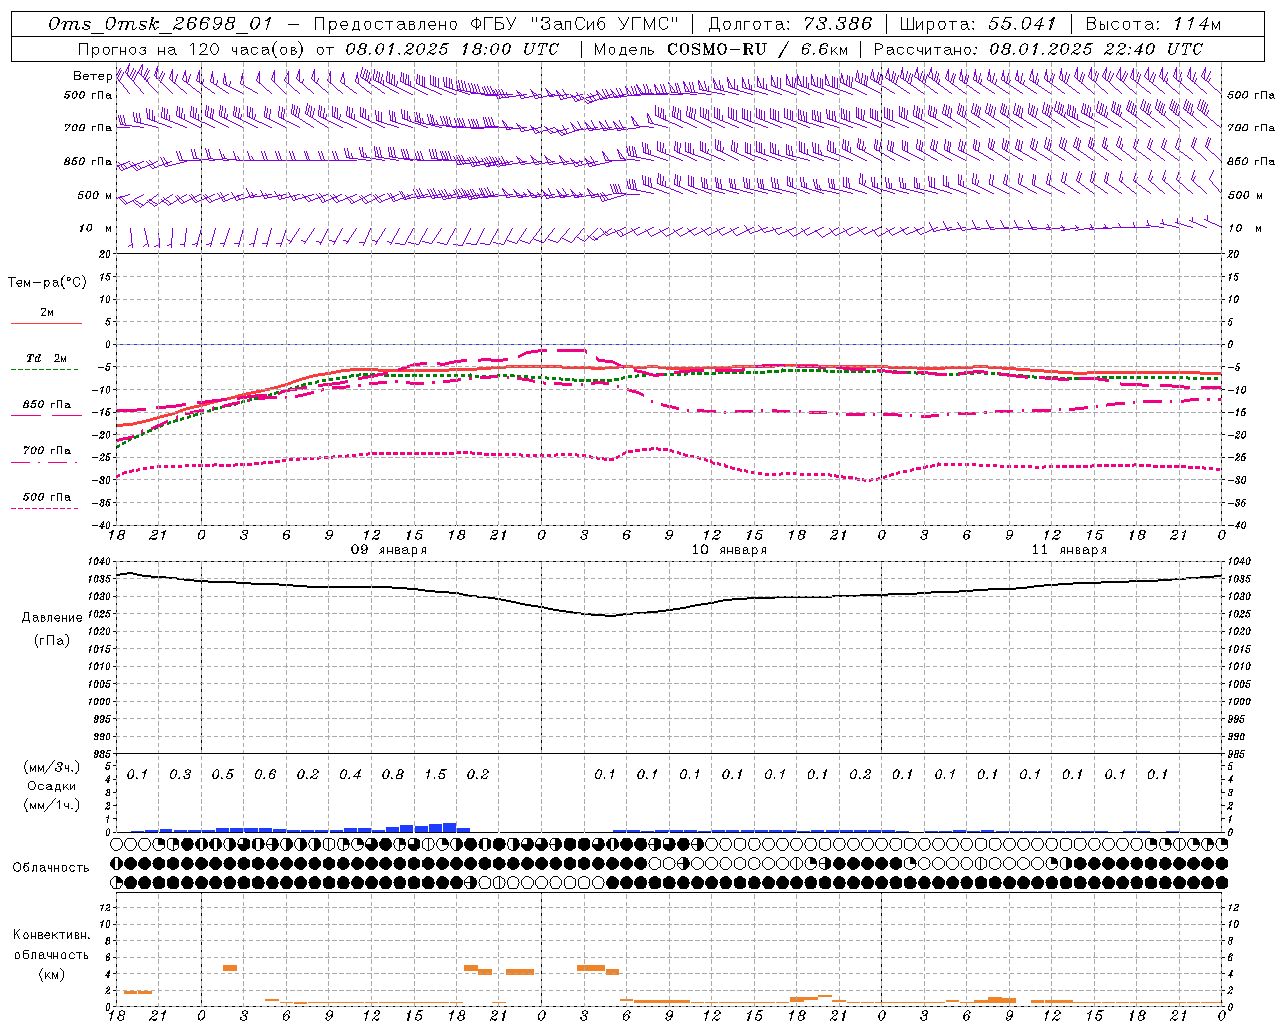
Task: Click the '(мм/3ч.)' precipitation unit label
Action: click(51, 767)
